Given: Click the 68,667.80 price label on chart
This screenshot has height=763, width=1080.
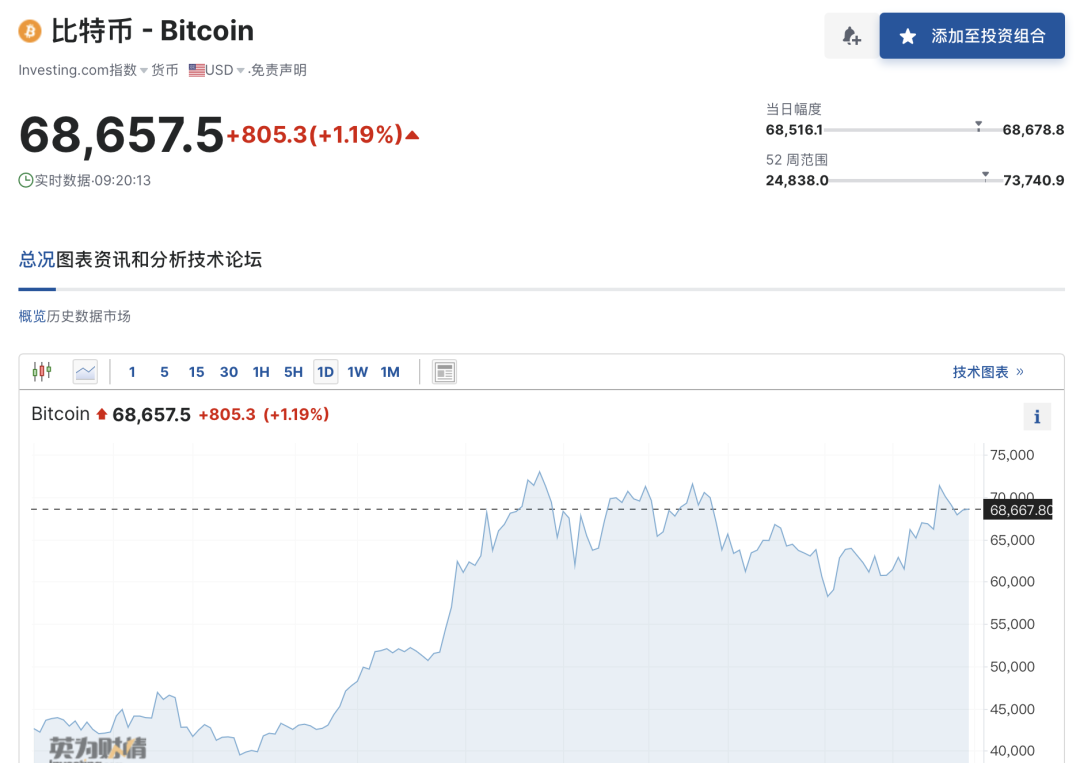Looking at the screenshot, I should (x=1018, y=510).
